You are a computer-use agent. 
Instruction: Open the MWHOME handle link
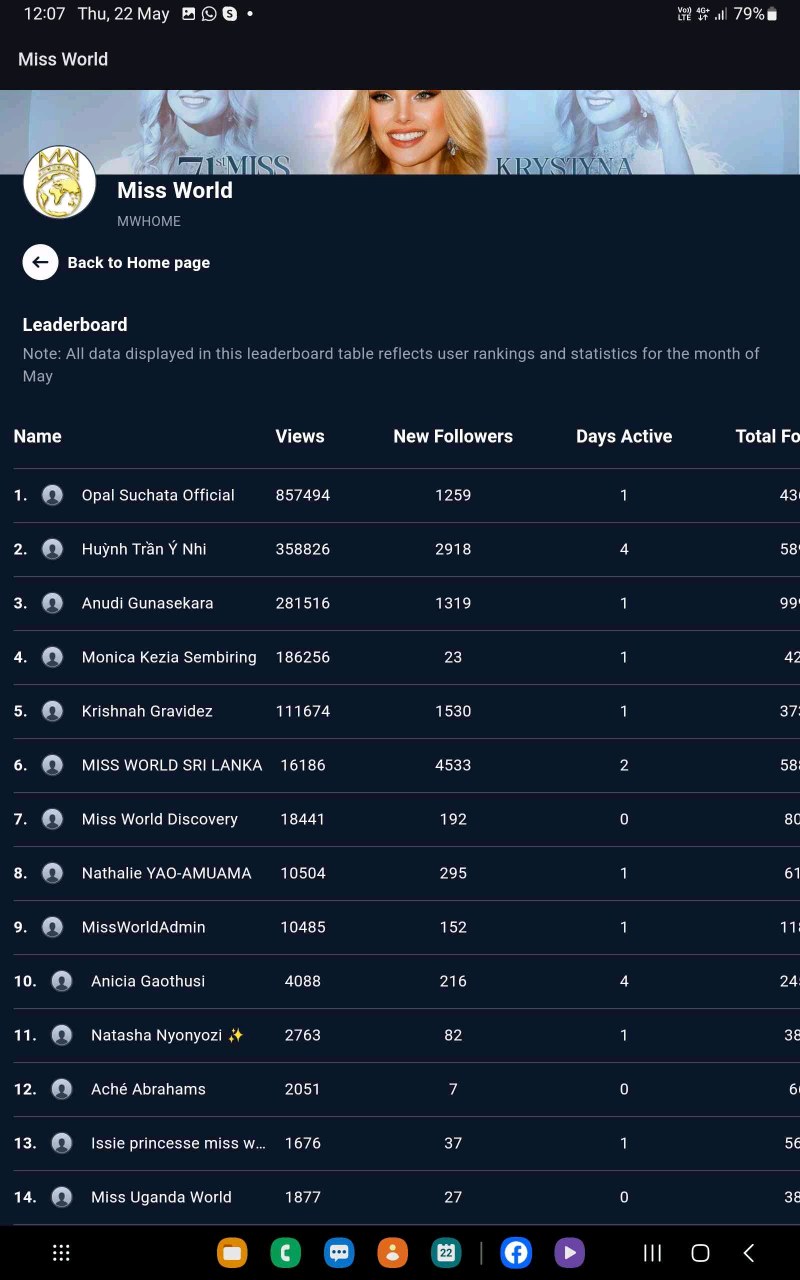tap(149, 221)
